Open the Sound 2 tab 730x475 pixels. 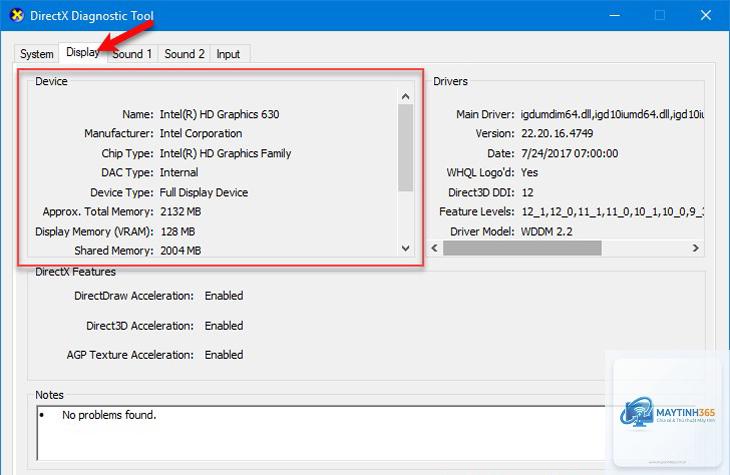184,54
